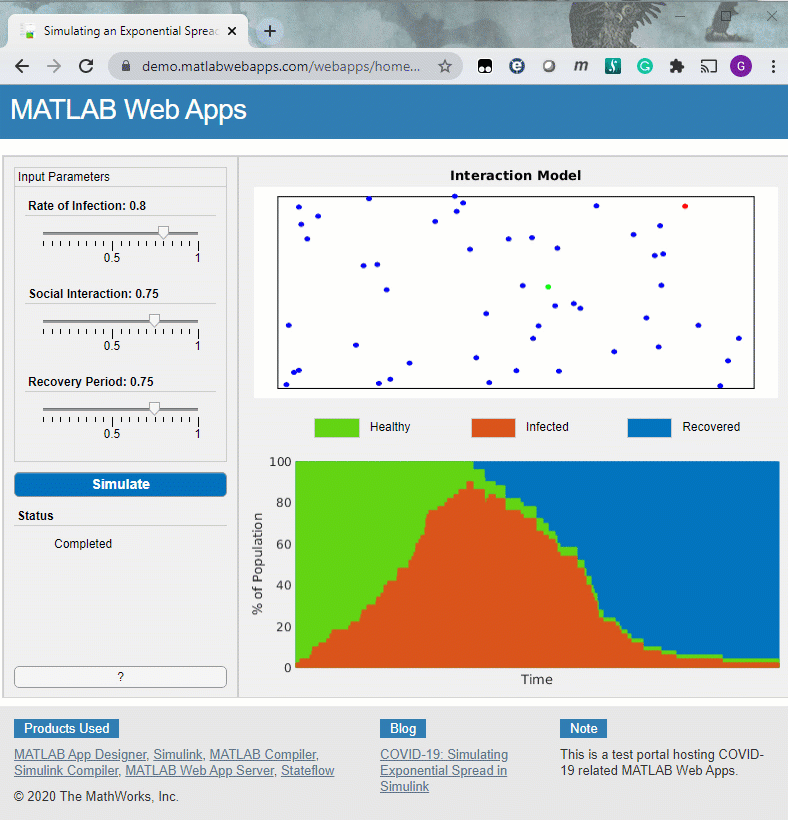Open the Extensions puzzle piece icon
The height and width of the screenshot is (820, 788).
click(x=677, y=66)
